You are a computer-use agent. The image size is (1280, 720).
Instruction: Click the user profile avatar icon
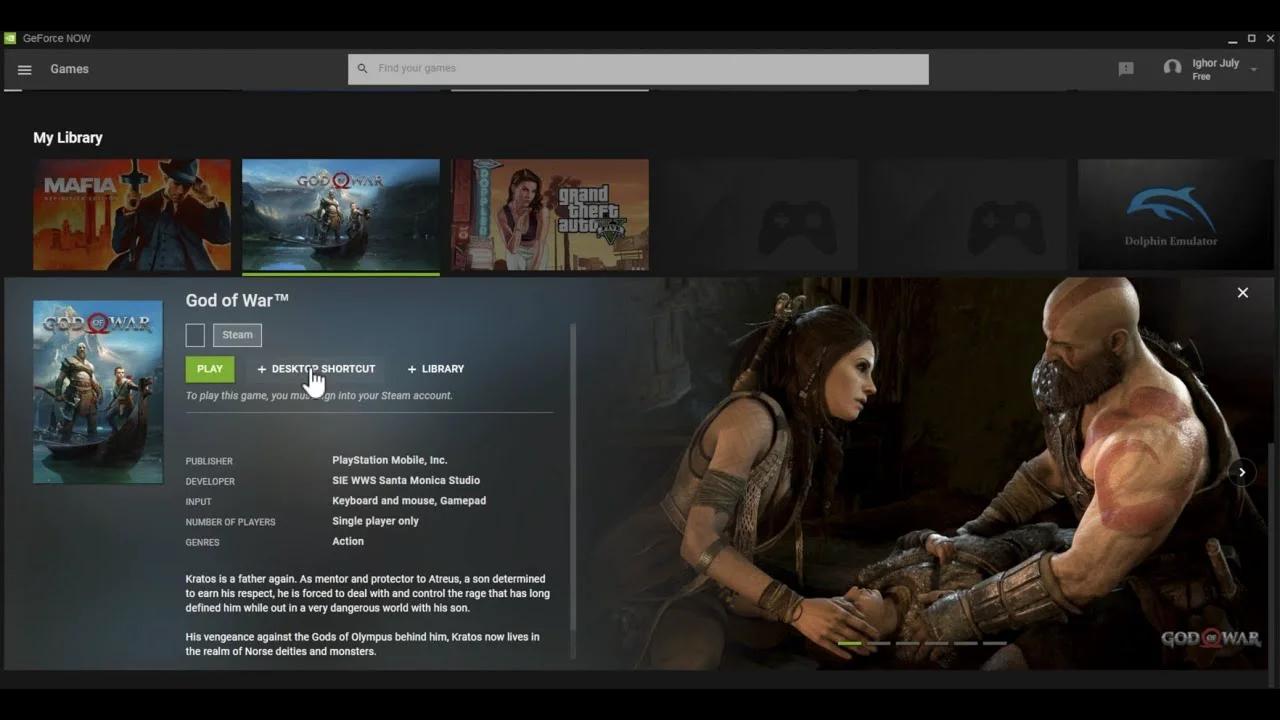tap(1172, 68)
